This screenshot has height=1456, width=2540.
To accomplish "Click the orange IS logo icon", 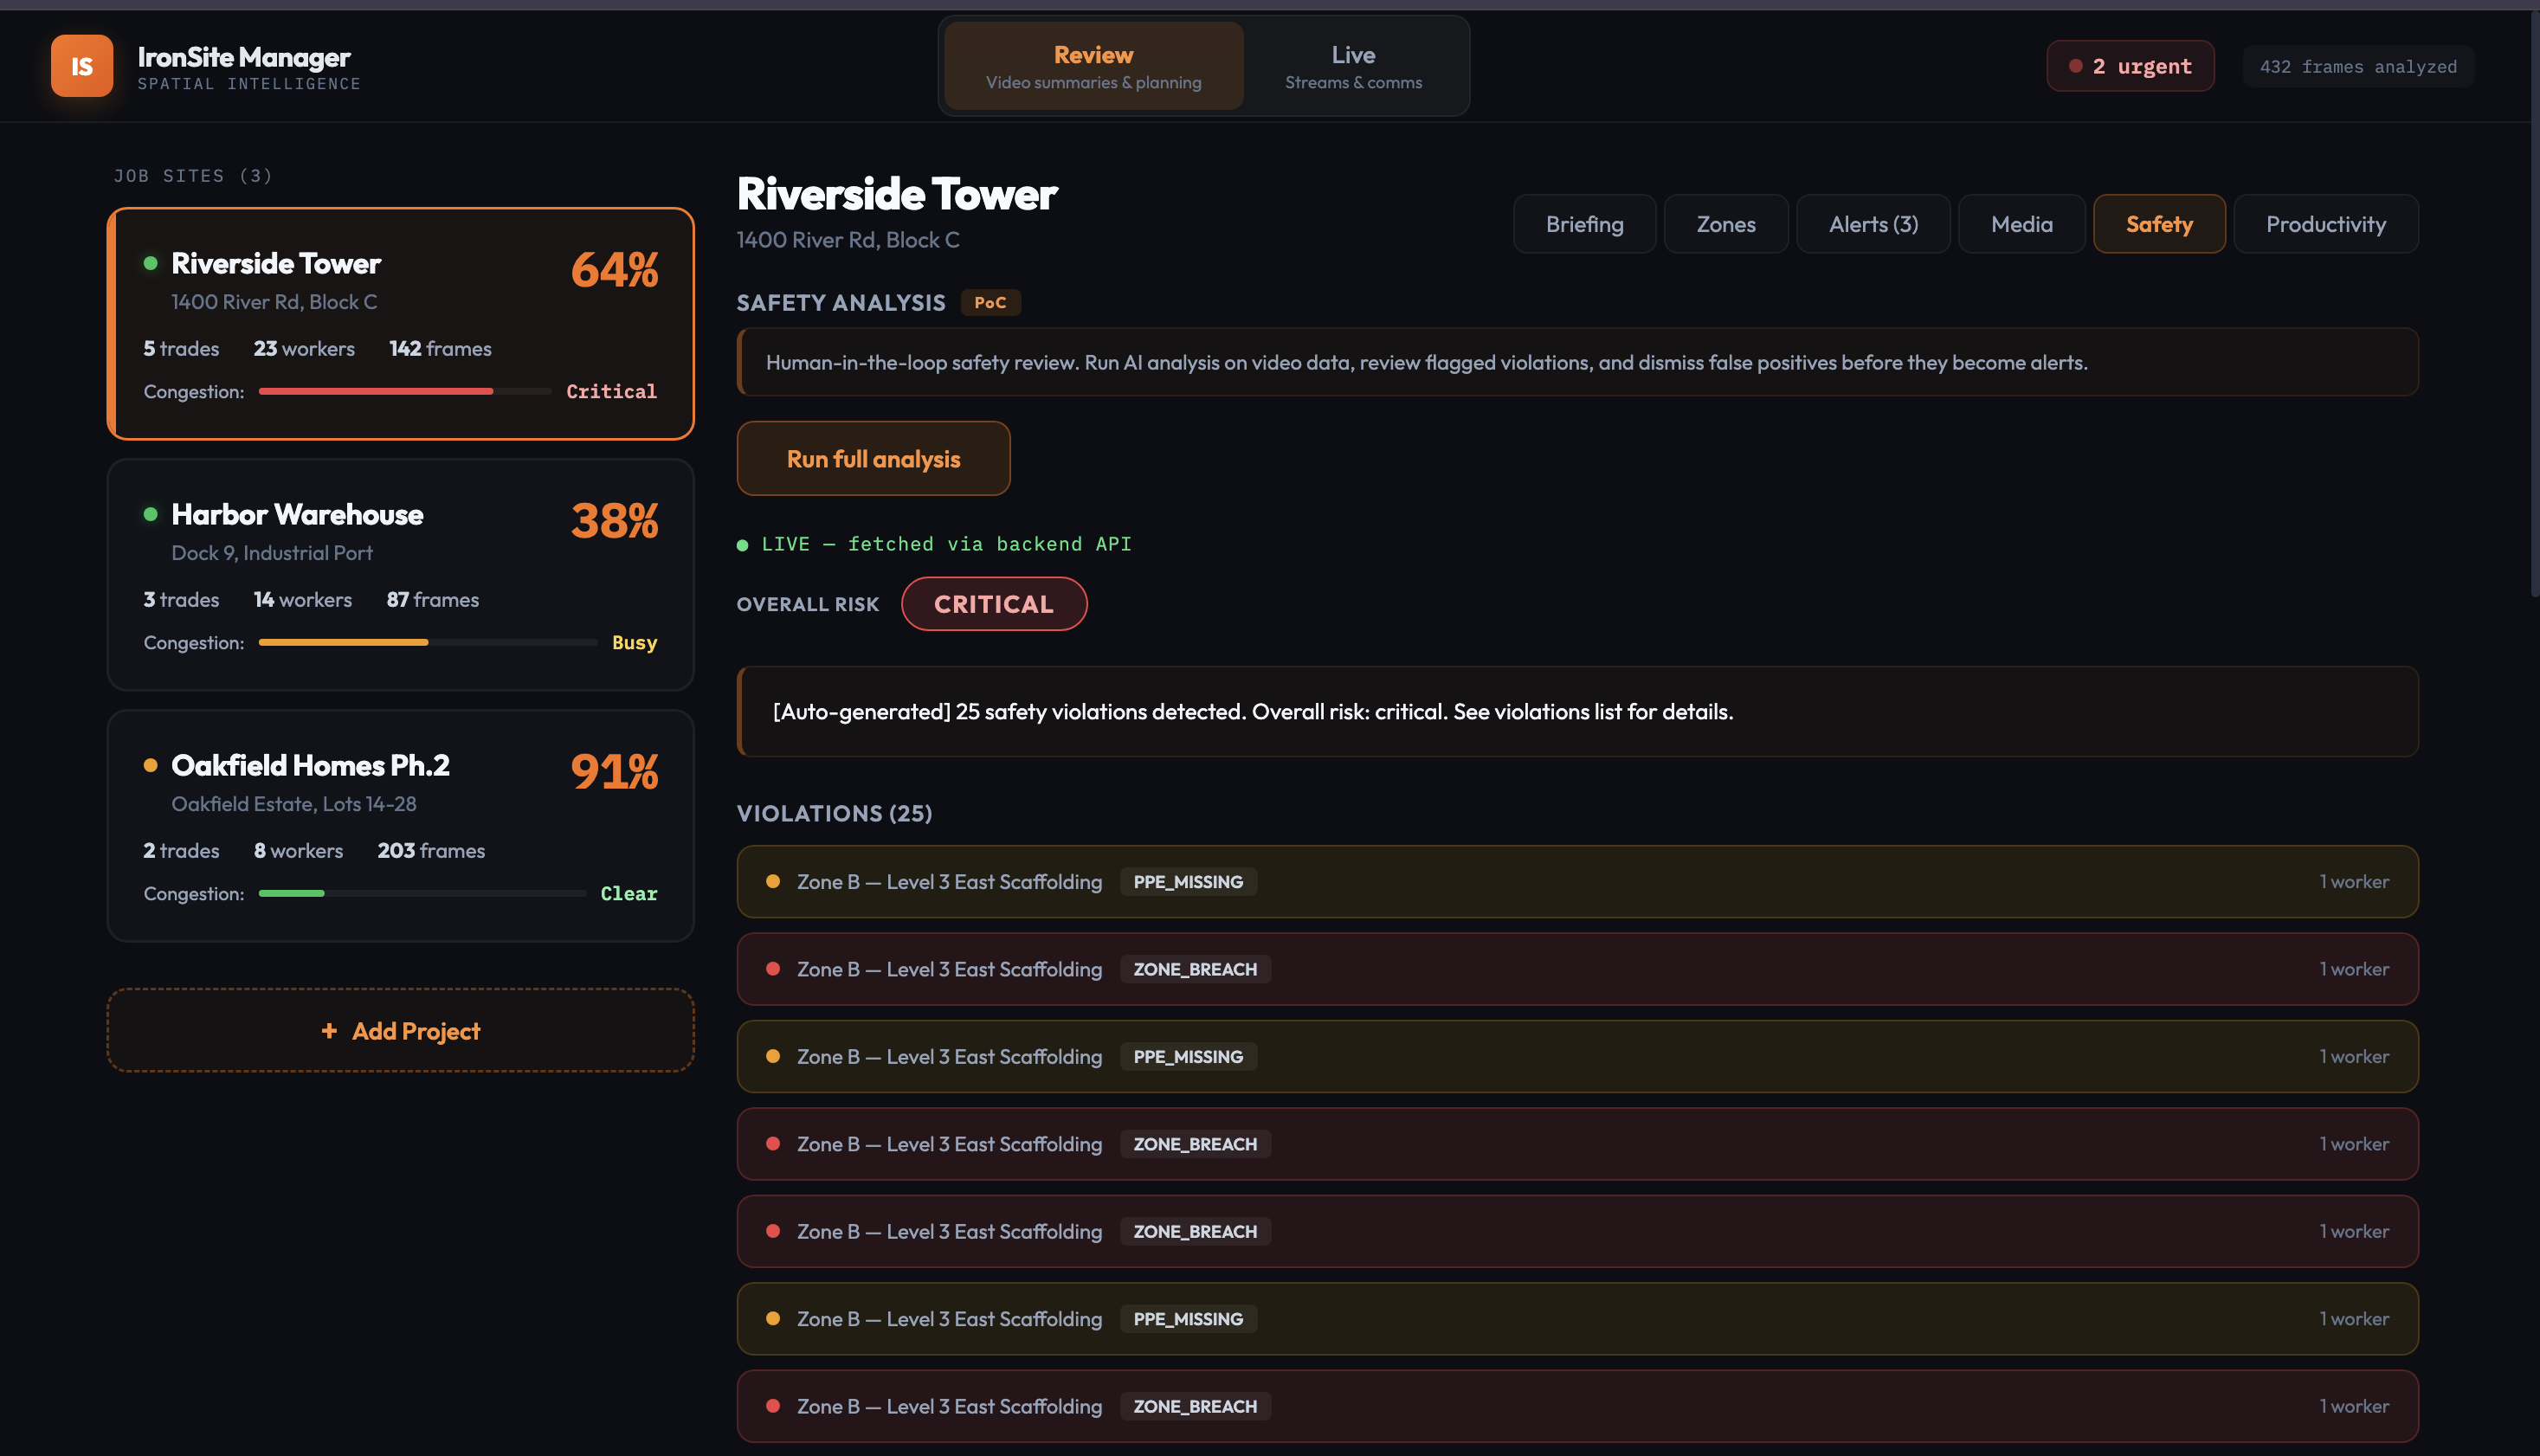I will pos(82,66).
